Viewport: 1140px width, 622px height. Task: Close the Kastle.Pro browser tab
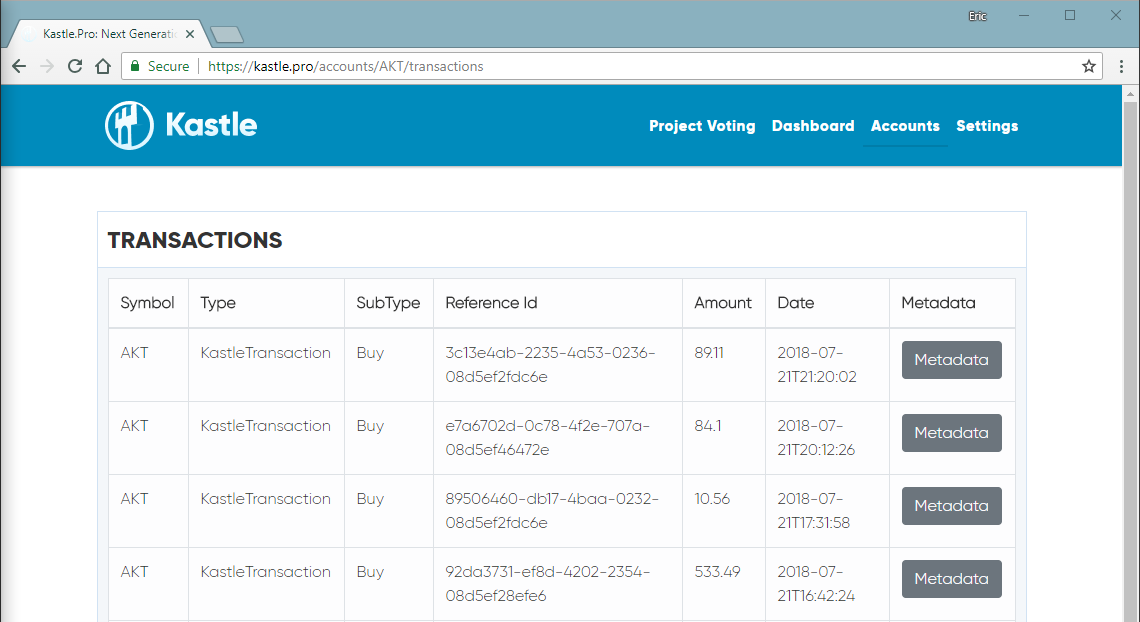pos(190,34)
